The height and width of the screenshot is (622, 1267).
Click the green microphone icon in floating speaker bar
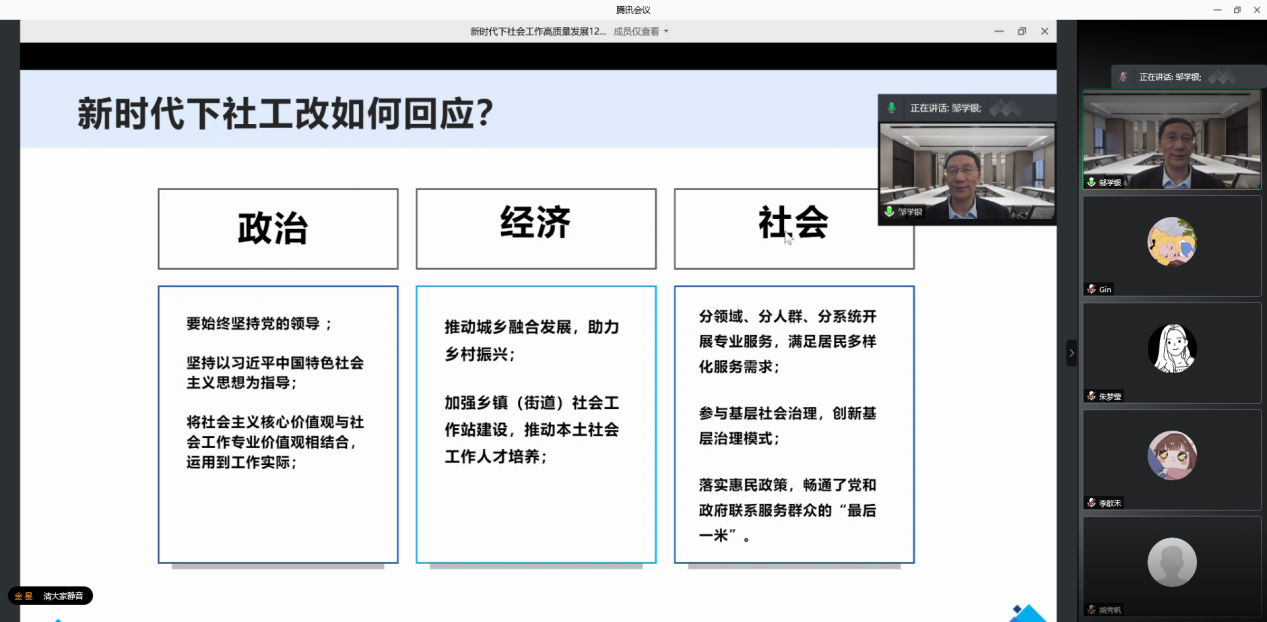(x=892, y=108)
